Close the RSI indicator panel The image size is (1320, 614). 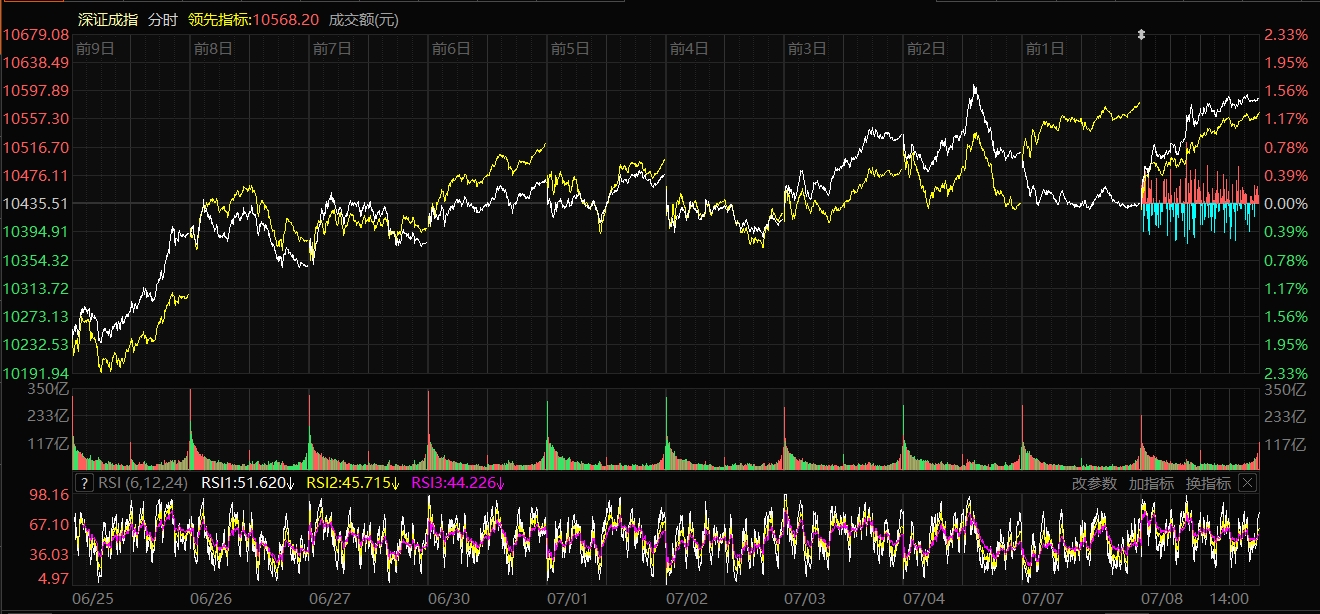click(1247, 483)
